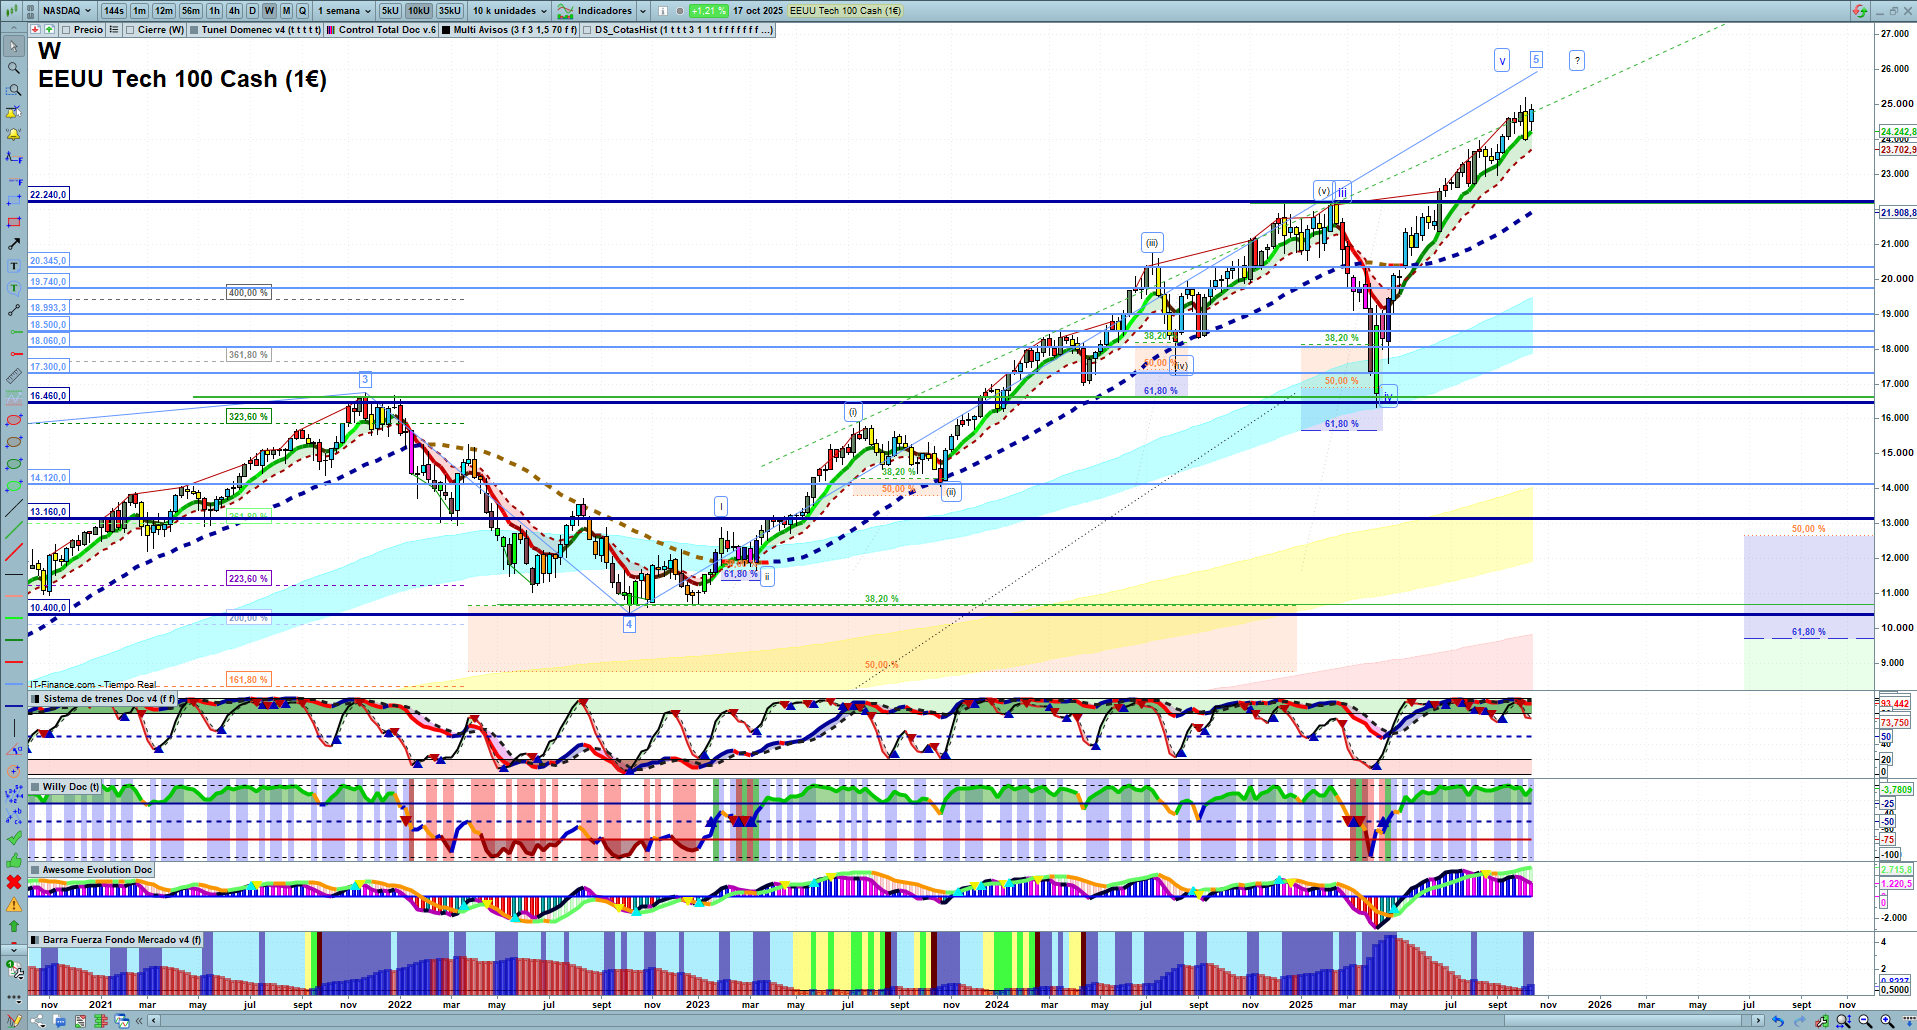Viewport: 1917px width, 1030px height.
Task: Toggle the Cierre (W) checkbox
Action: tap(131, 30)
